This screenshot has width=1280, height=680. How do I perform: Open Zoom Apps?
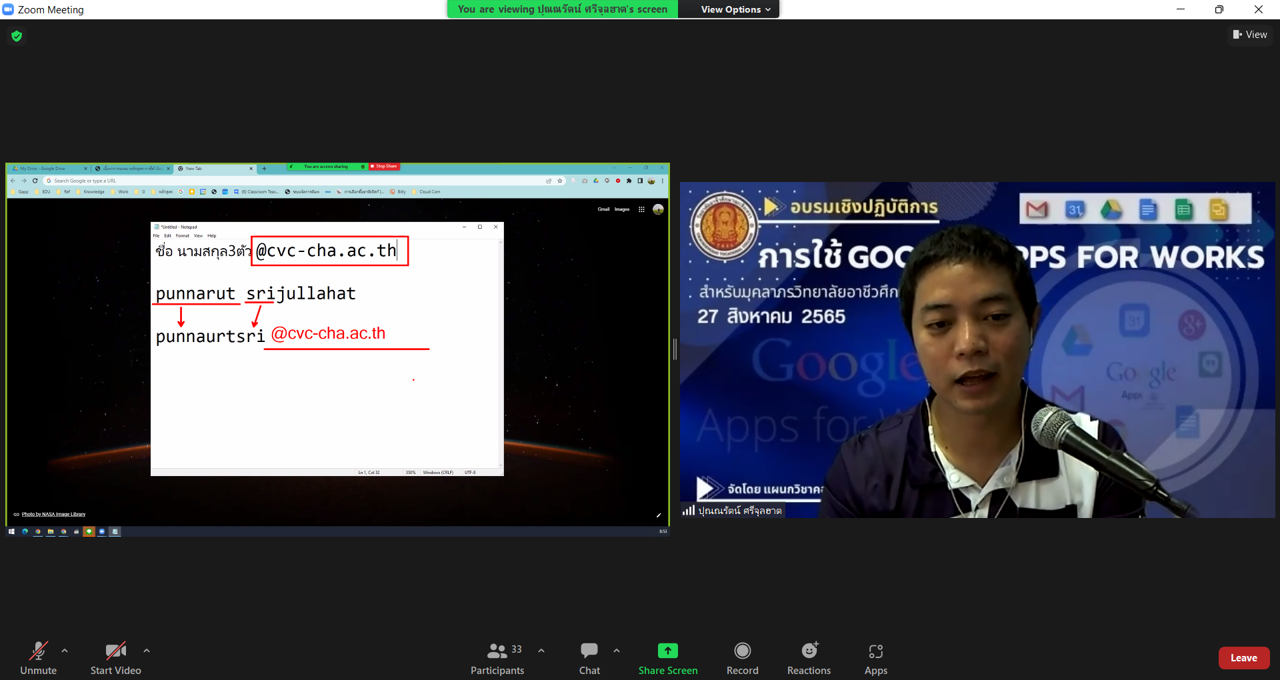click(876, 658)
